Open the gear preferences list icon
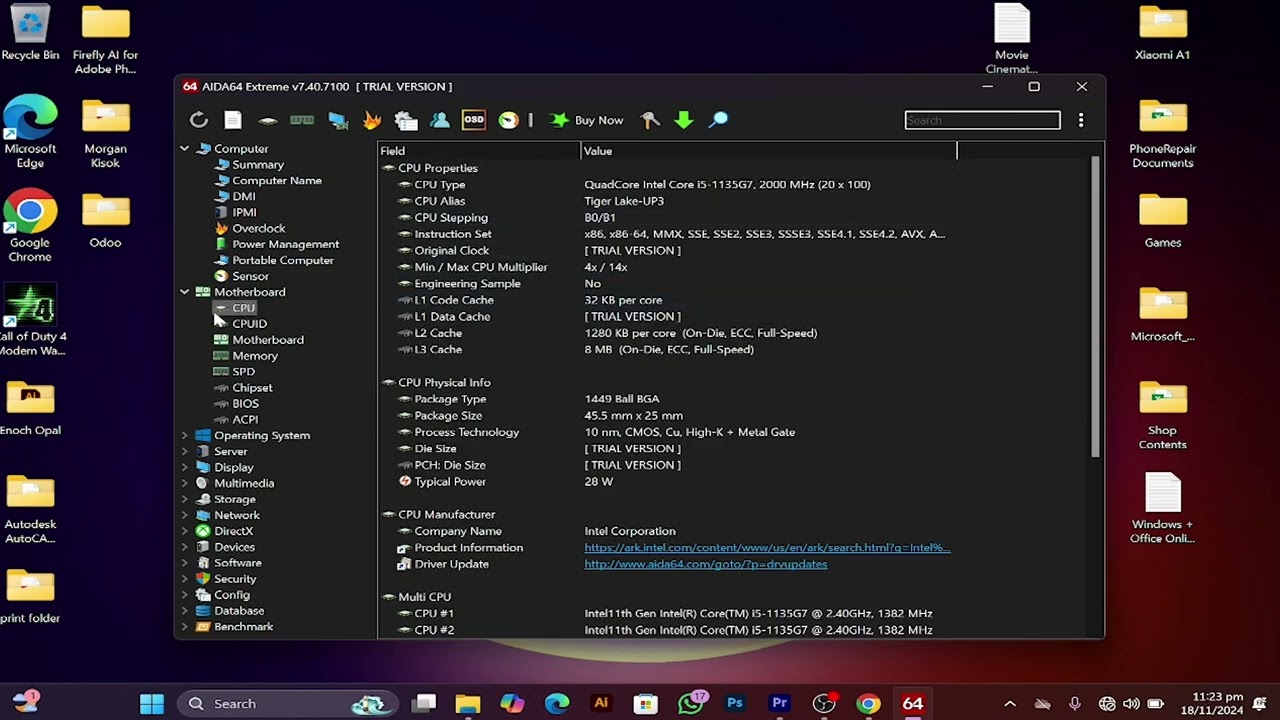 405,120
